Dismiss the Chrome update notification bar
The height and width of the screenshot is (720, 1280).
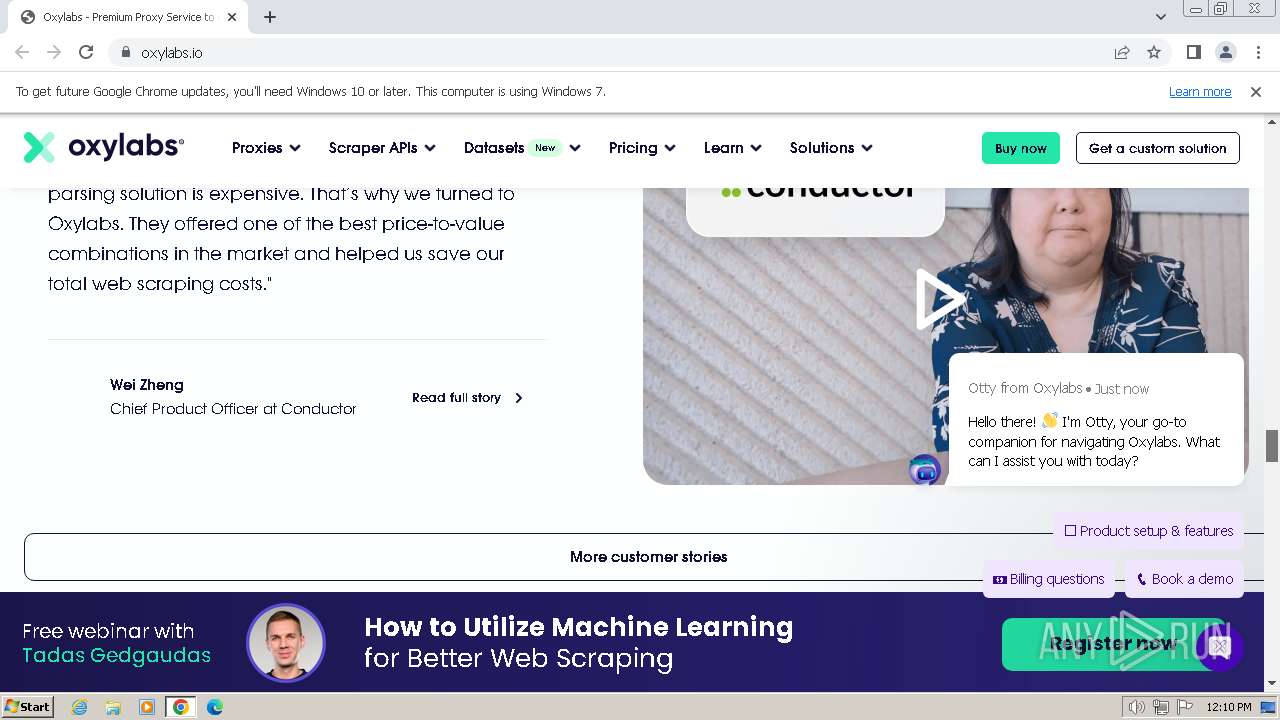tap(1256, 91)
